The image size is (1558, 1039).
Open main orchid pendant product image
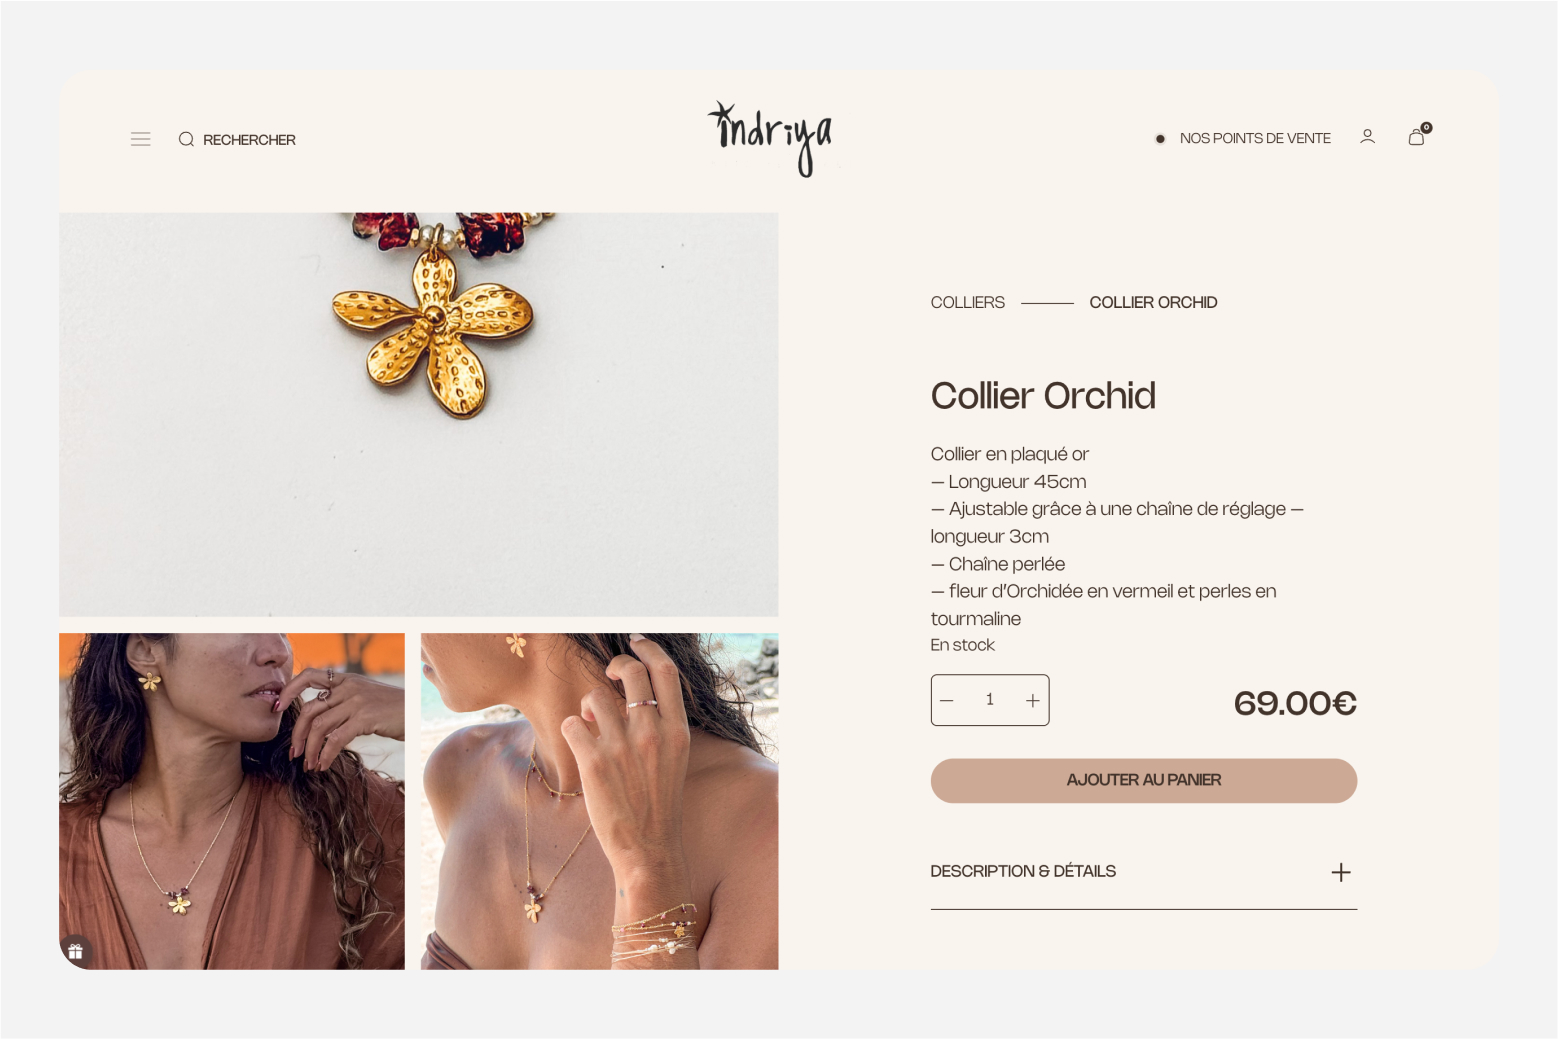[x=418, y=414]
